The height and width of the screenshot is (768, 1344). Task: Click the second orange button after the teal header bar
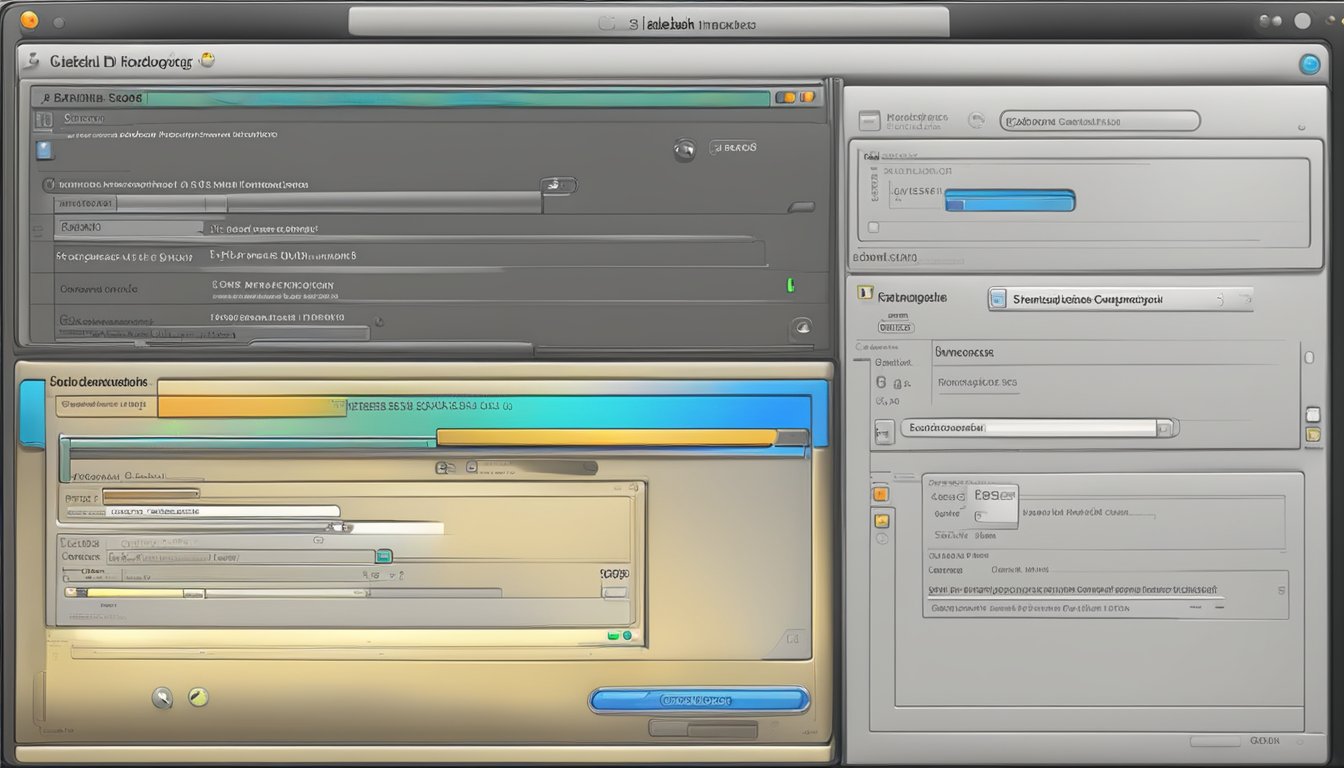click(807, 98)
